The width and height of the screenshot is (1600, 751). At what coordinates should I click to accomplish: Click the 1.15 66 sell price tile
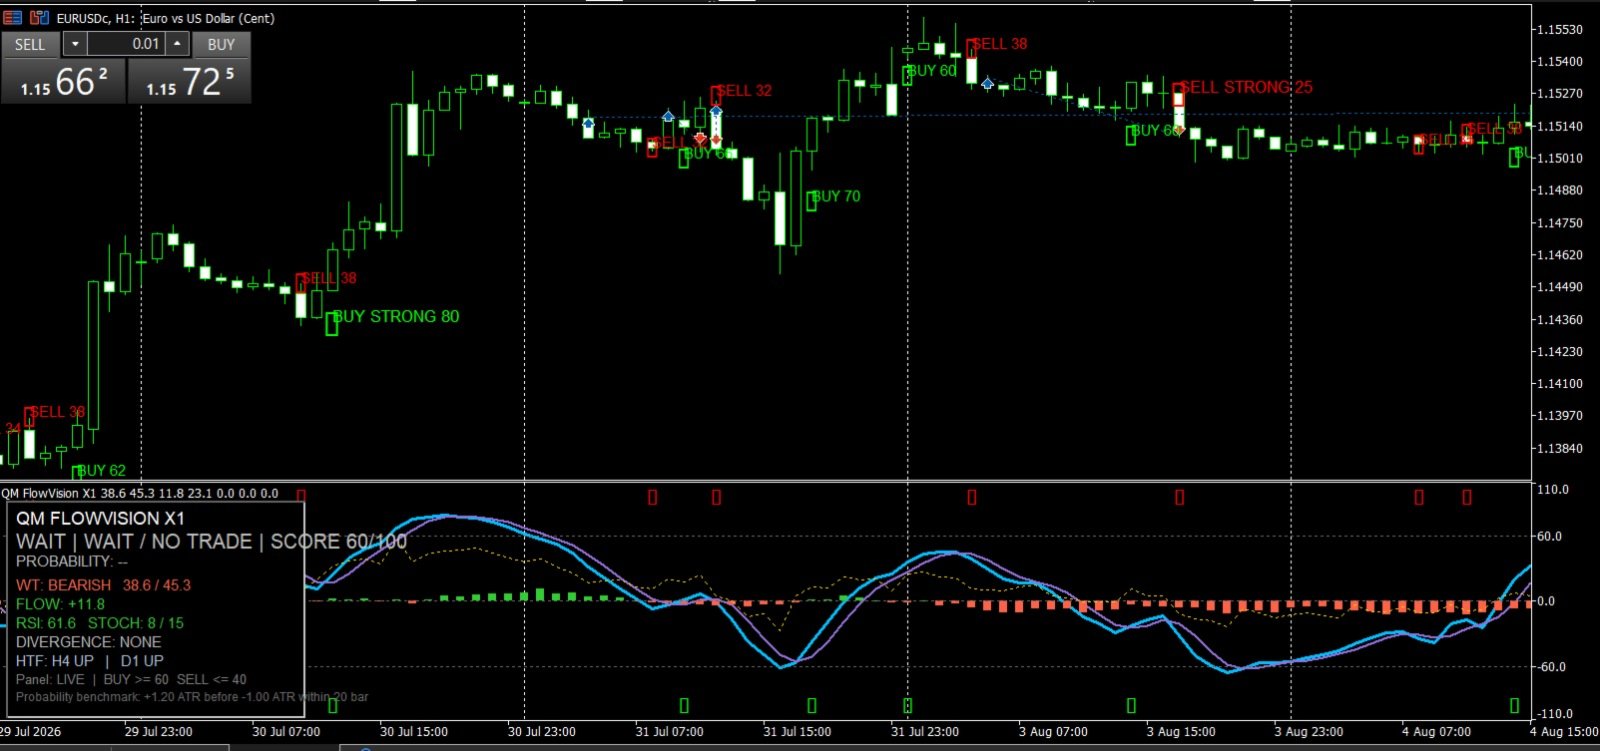pos(64,81)
